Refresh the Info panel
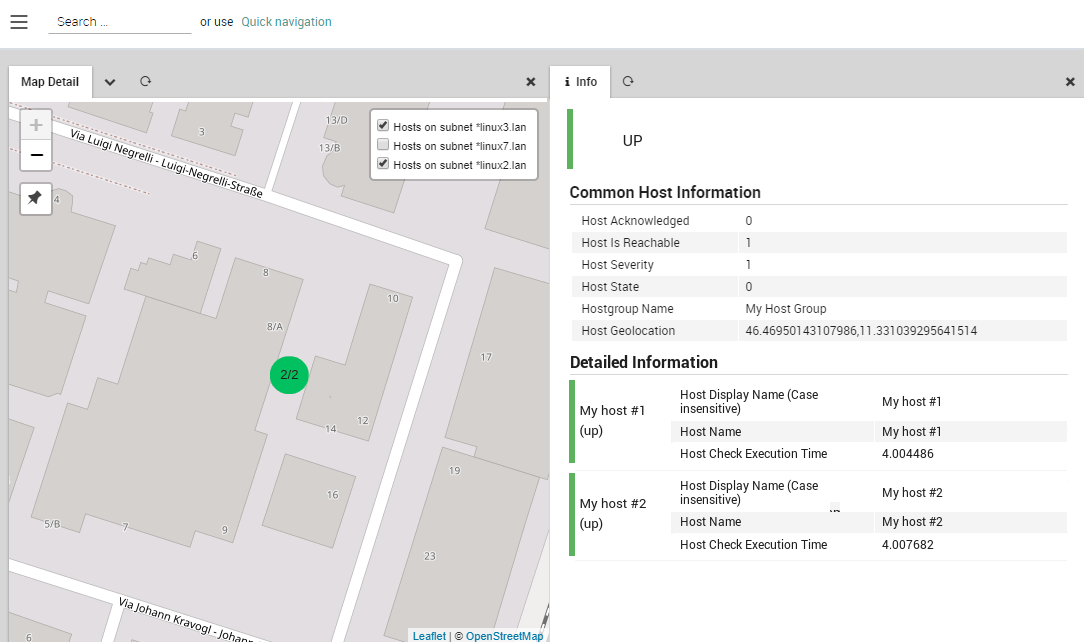Viewport: 1084px width, 642px height. point(627,82)
